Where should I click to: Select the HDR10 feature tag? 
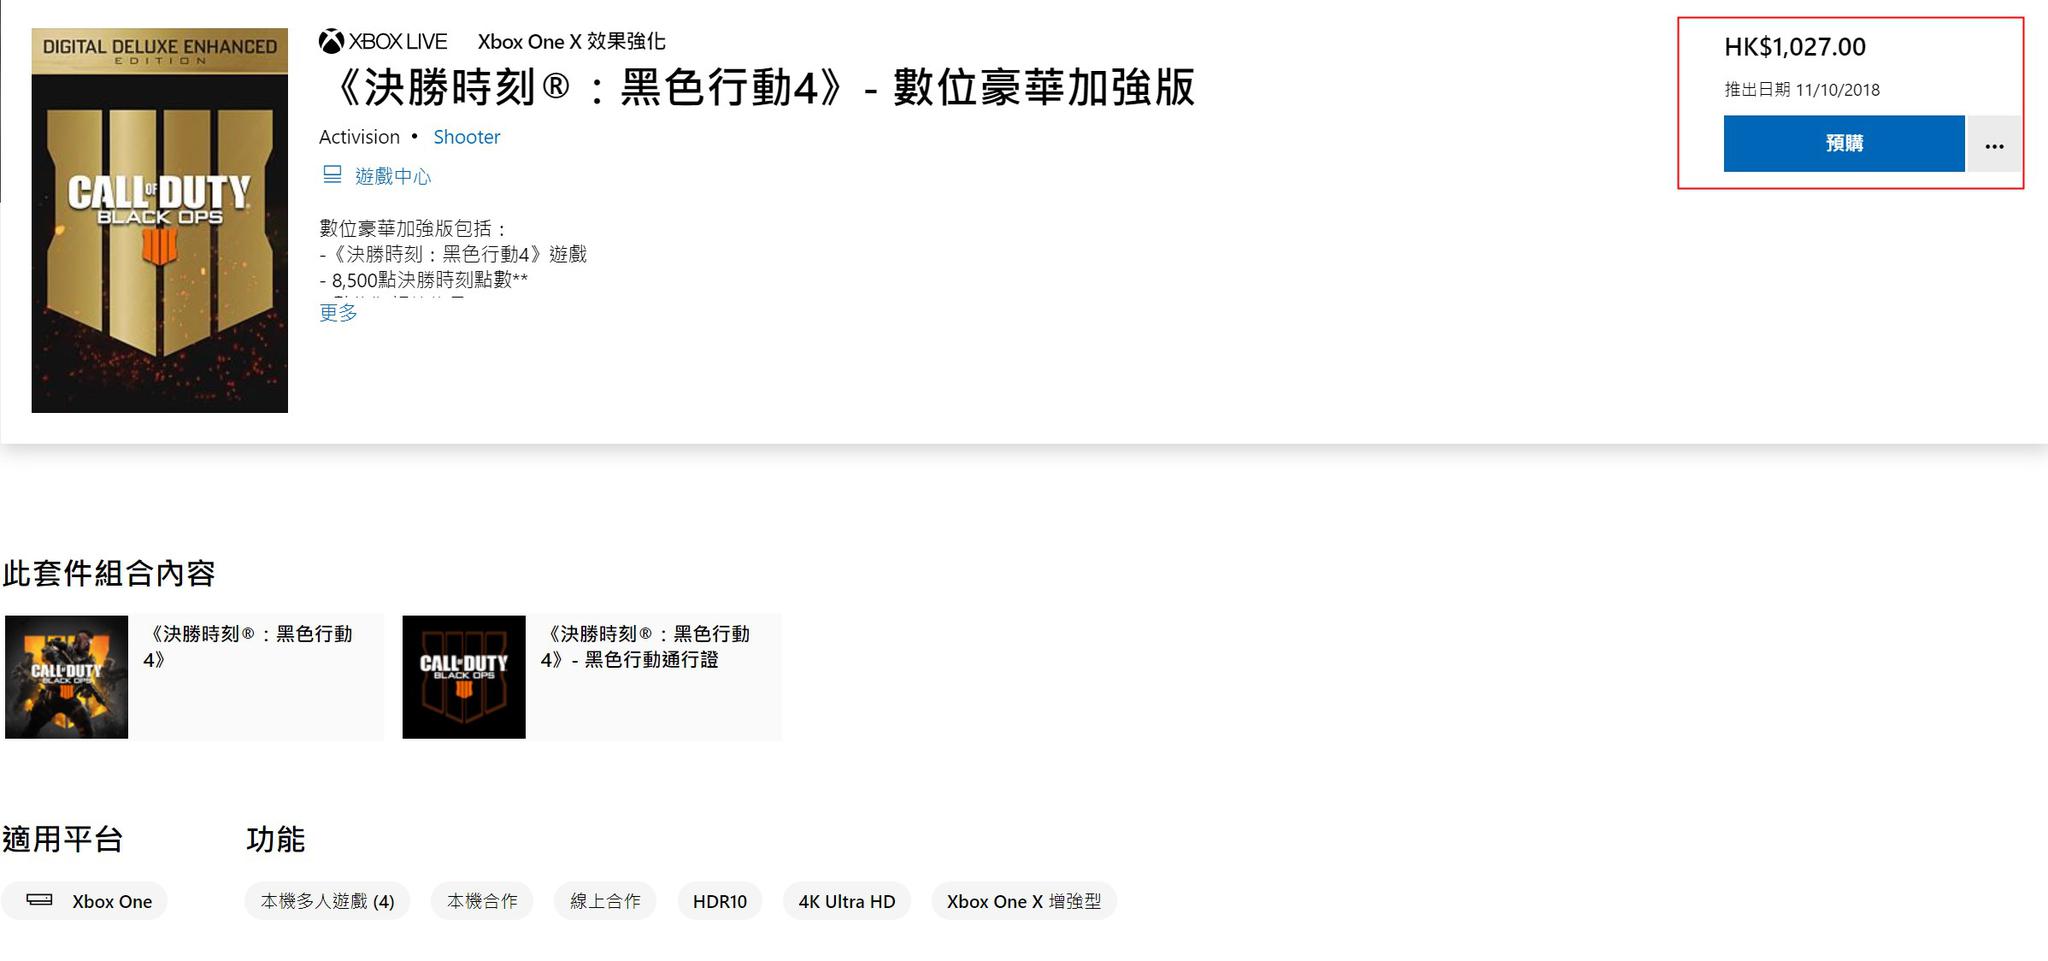pyautogui.click(x=720, y=901)
